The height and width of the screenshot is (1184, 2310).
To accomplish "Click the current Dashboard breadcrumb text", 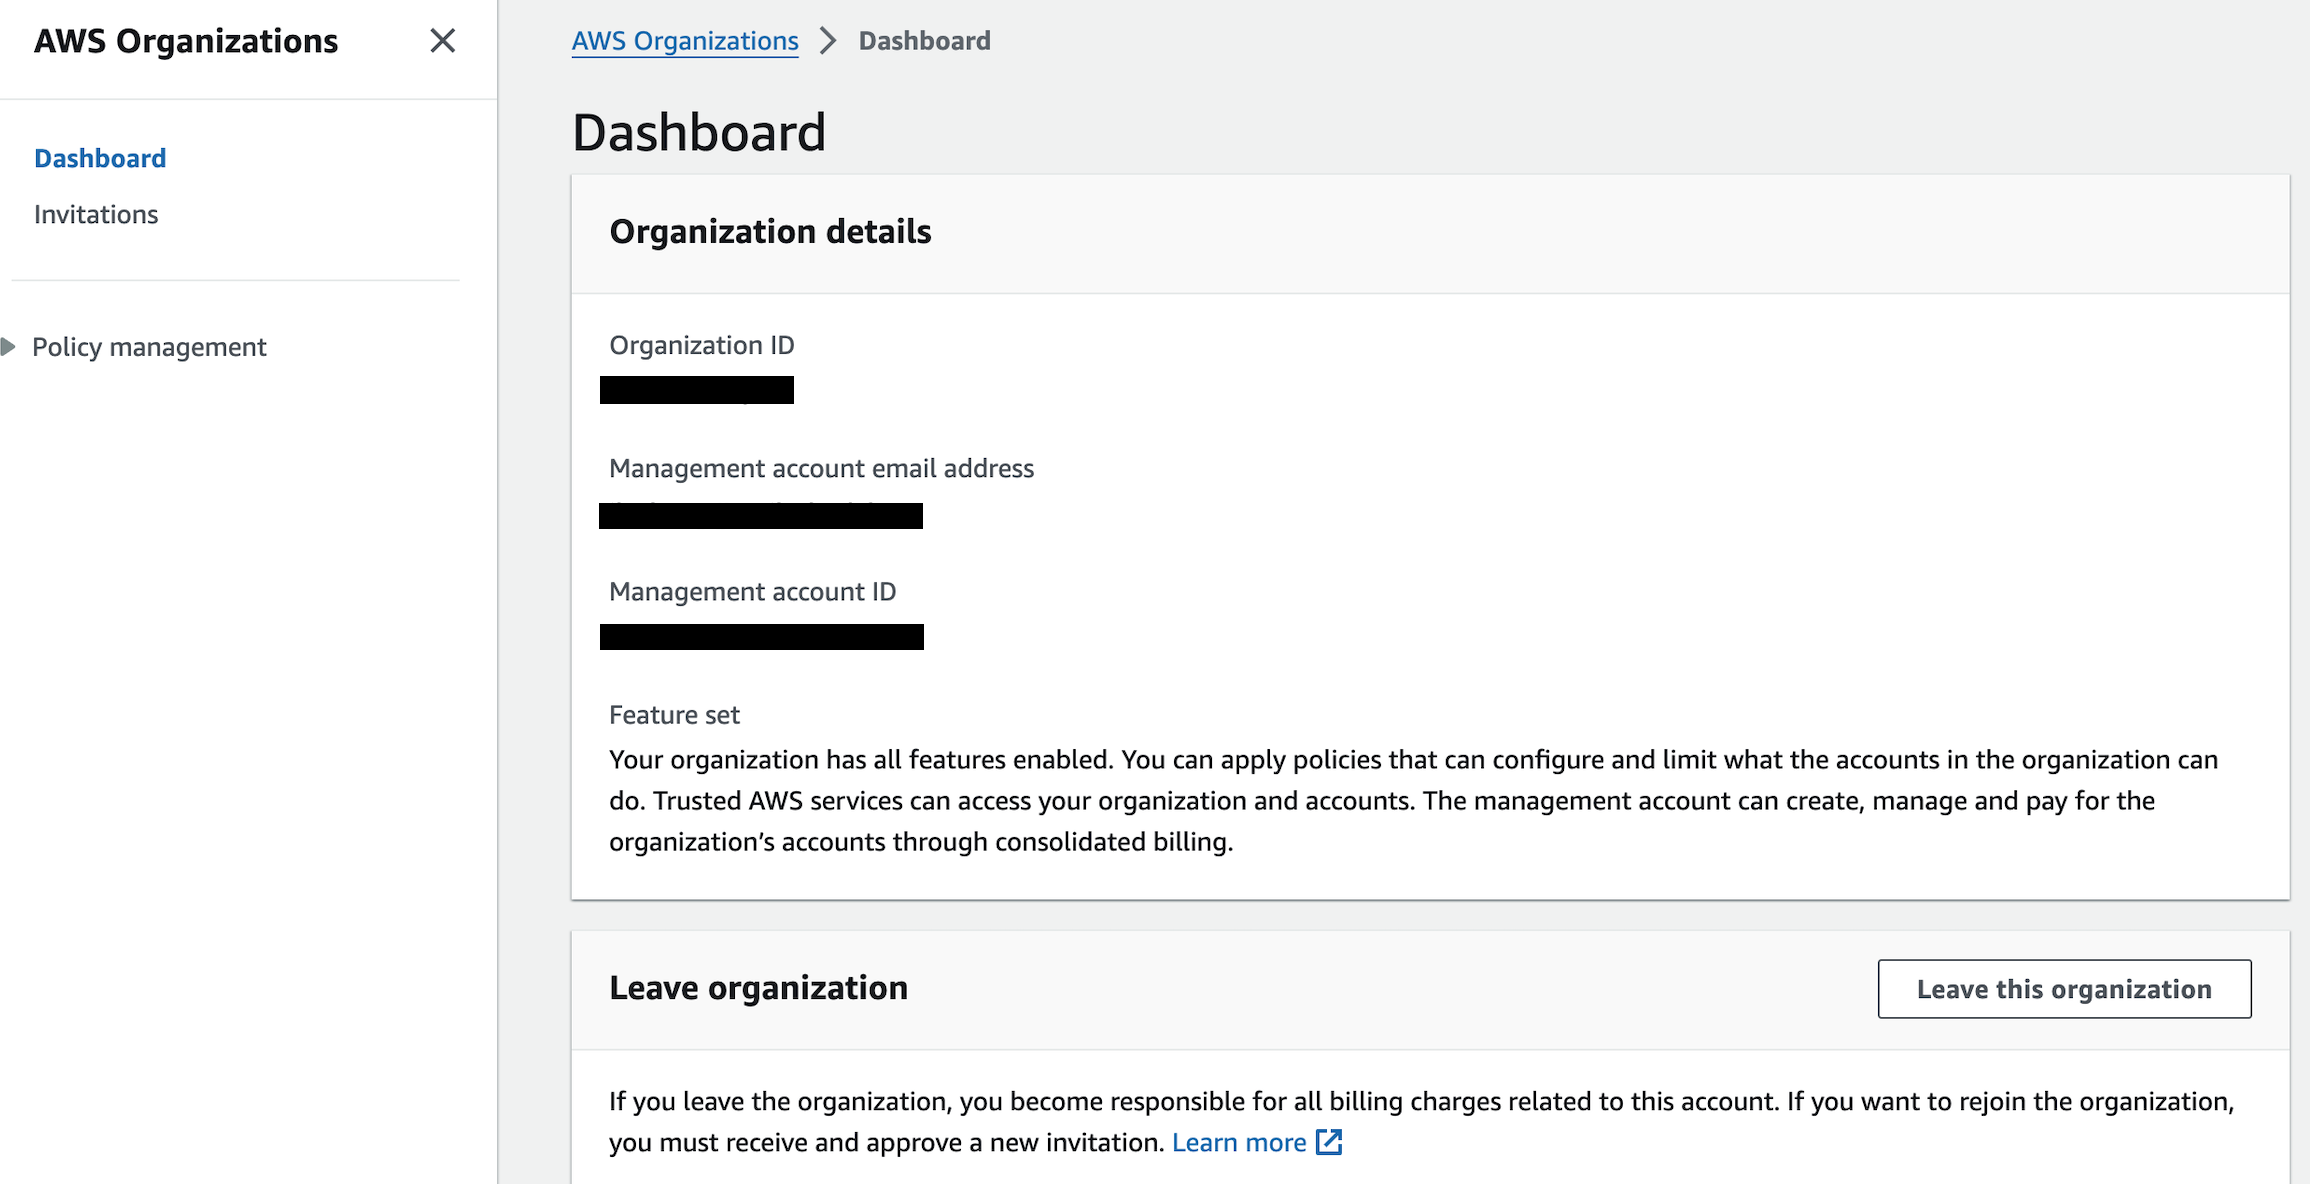I will pos(924,41).
